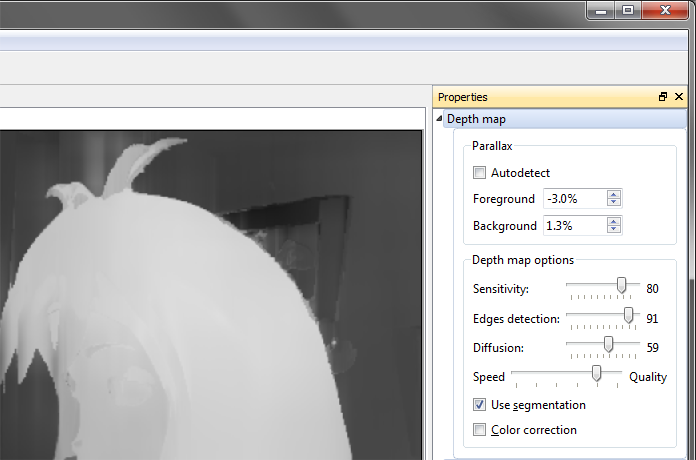Minimize the application window
Screen dimensions: 696x460
click(x=601, y=11)
